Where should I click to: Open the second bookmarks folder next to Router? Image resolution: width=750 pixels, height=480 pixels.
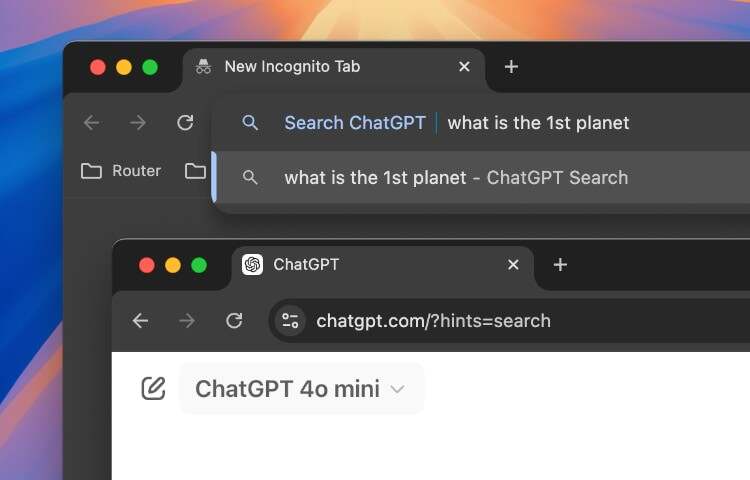[196, 171]
